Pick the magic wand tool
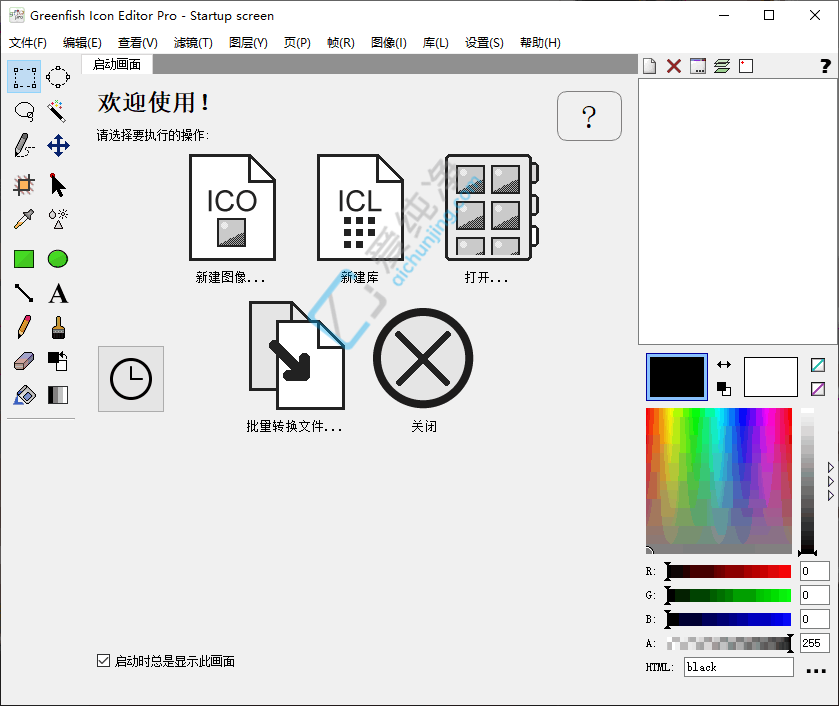 [58, 111]
